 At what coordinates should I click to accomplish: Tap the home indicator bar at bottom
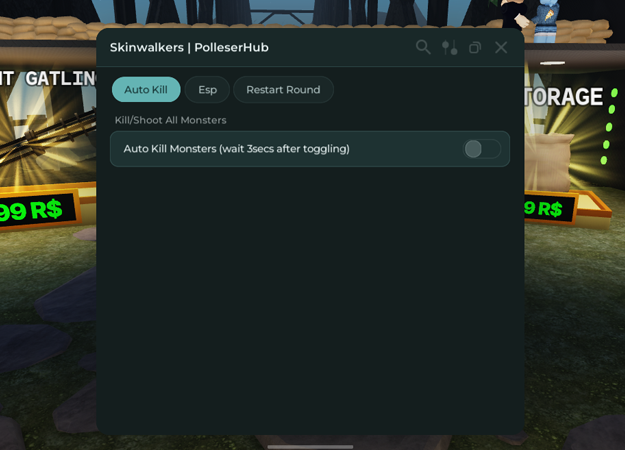[310, 447]
